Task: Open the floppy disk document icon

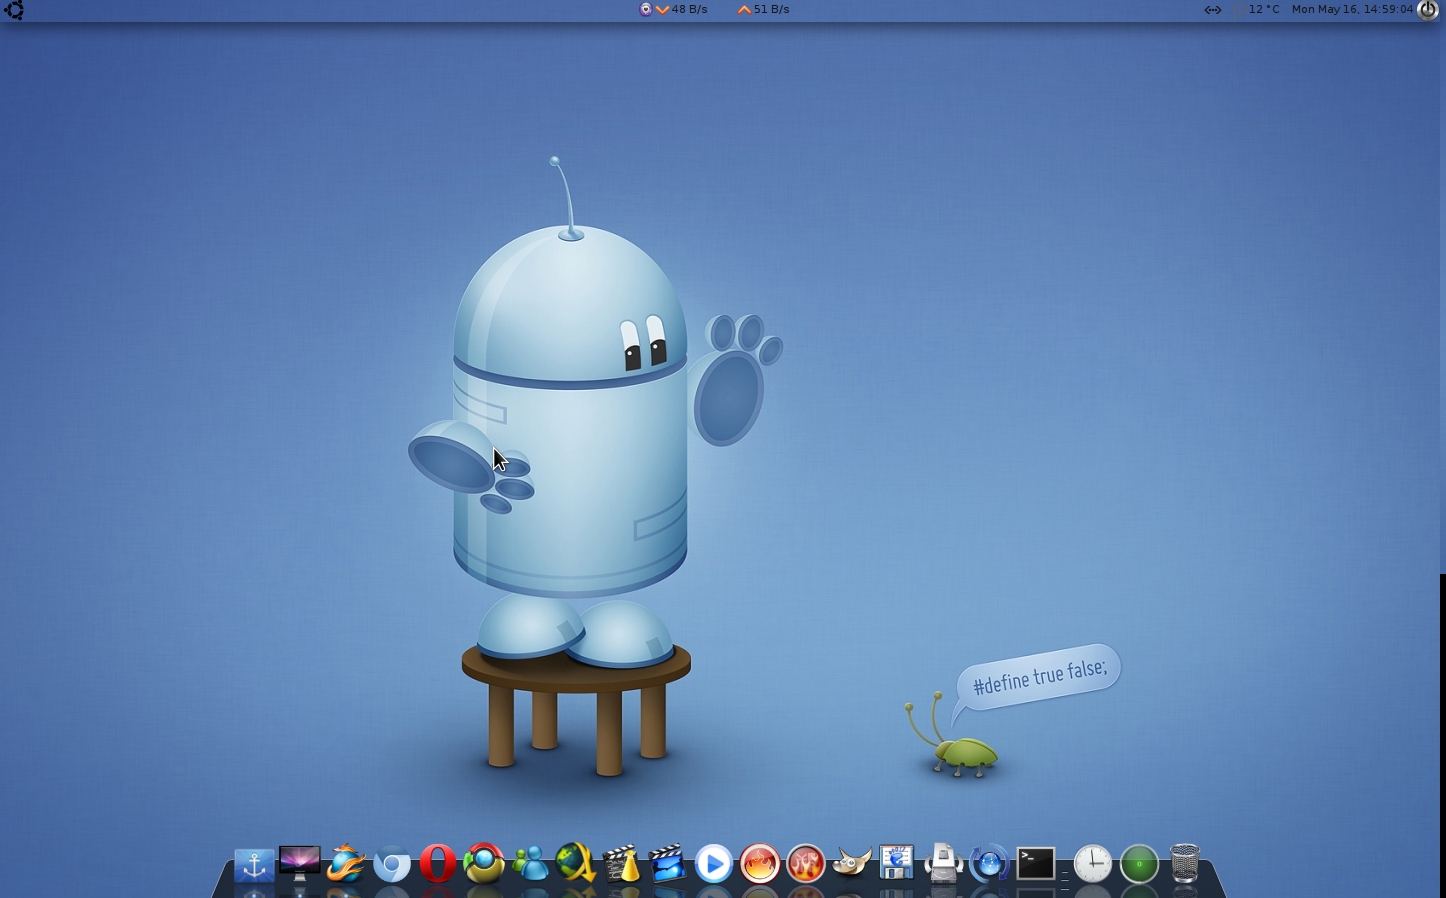Action: click(897, 864)
